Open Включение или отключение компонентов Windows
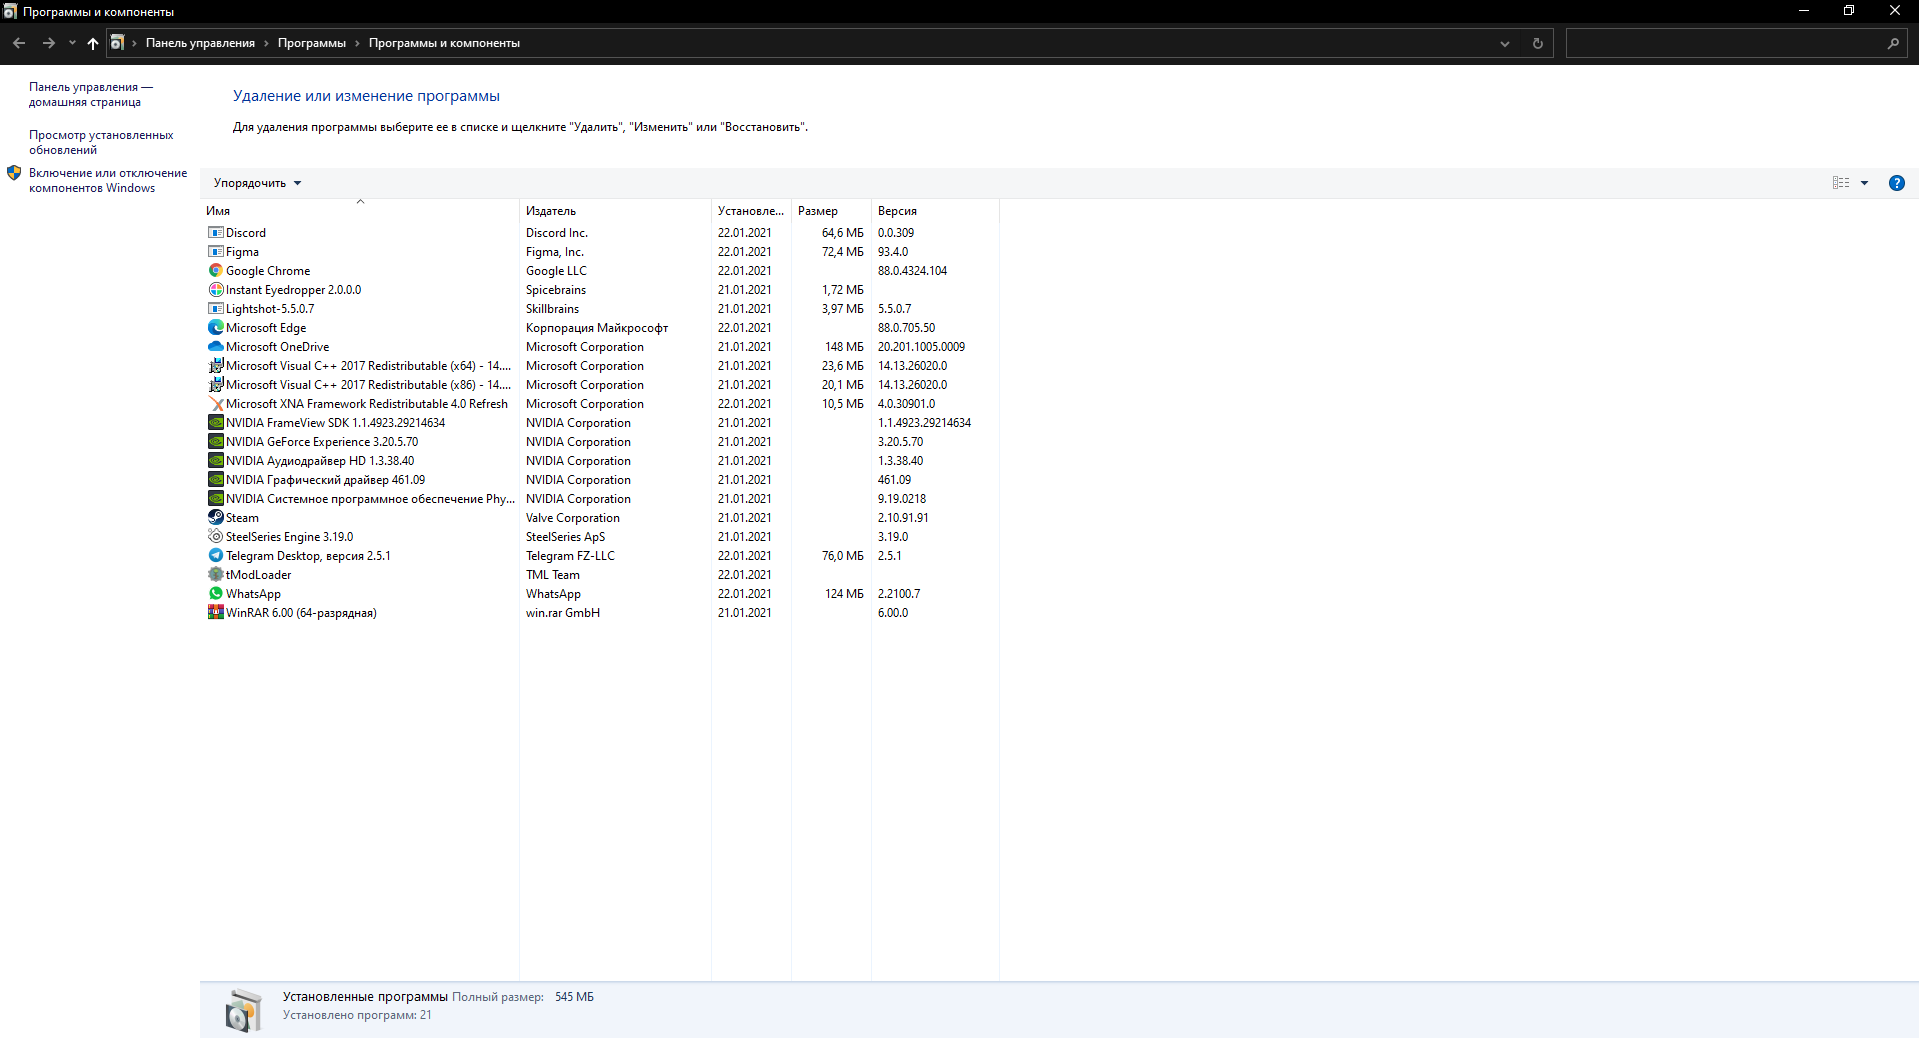Viewport: 1919px width, 1038px height. coord(108,180)
